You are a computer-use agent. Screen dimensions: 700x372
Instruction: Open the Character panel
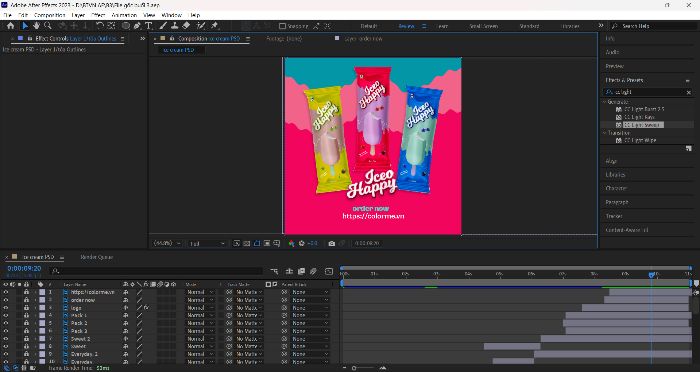pos(616,188)
